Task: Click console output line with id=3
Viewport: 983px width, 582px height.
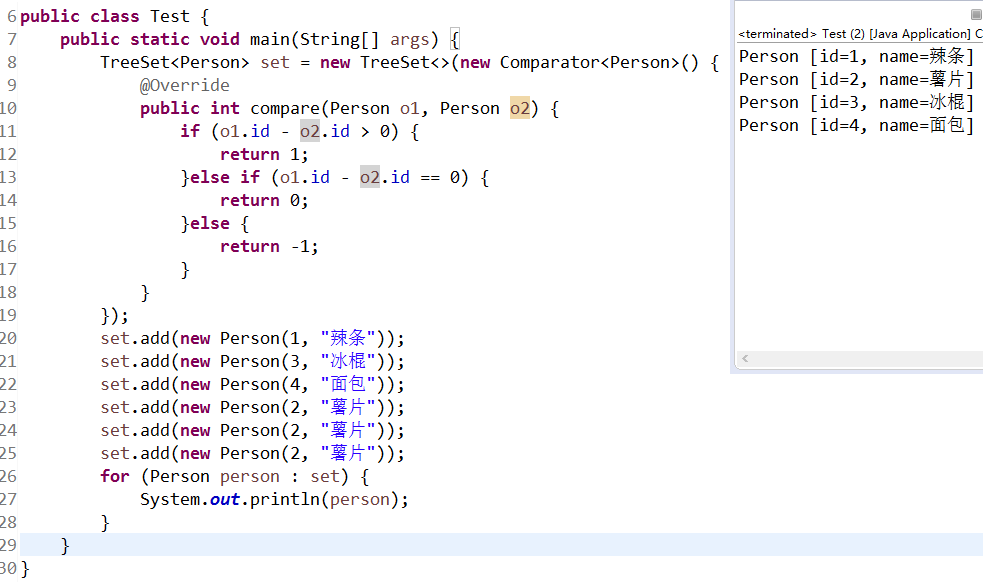Action: 855,102
